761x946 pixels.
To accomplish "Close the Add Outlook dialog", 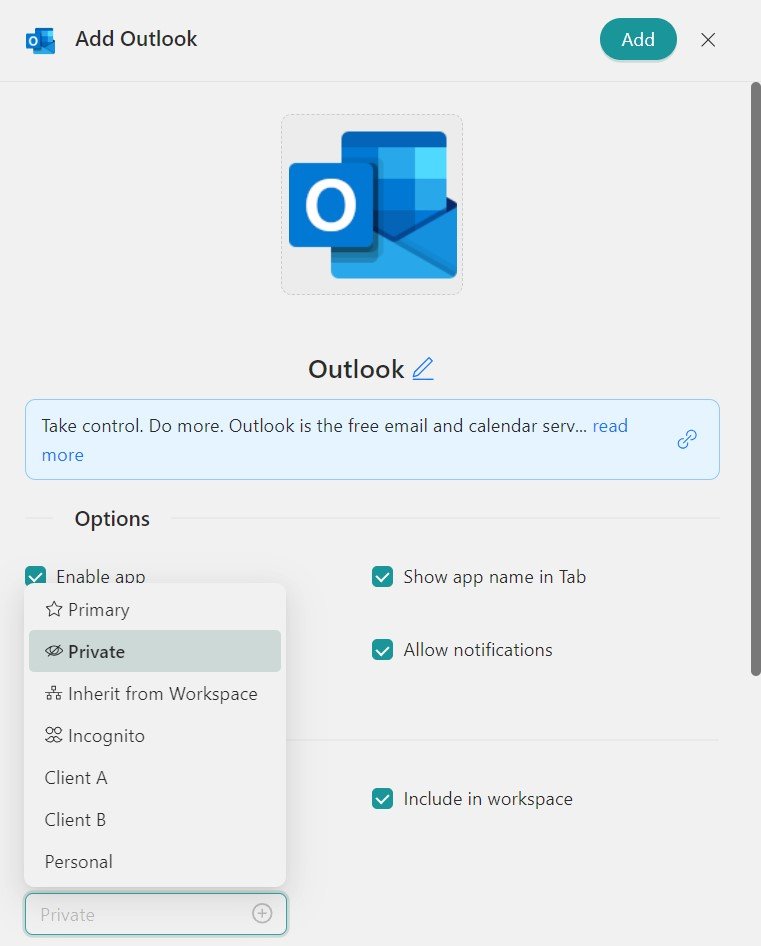I will [708, 40].
